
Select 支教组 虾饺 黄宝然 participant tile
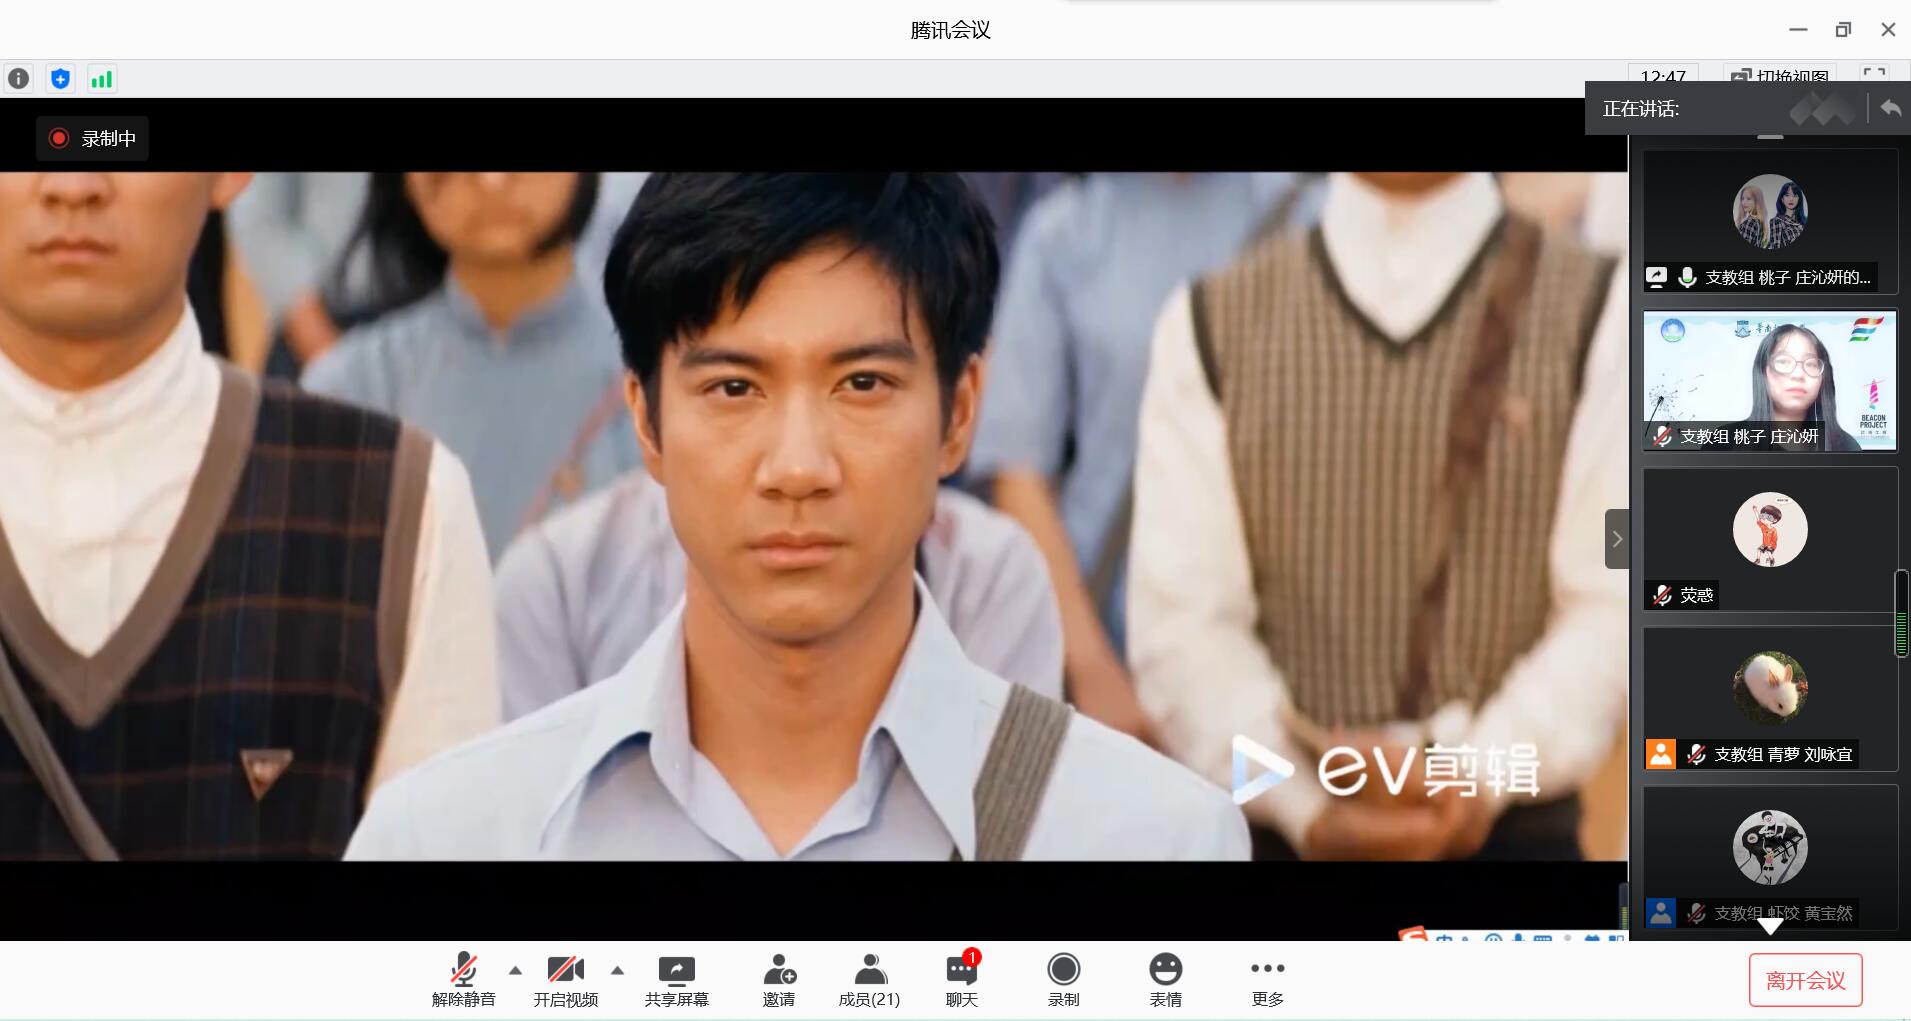1770,857
